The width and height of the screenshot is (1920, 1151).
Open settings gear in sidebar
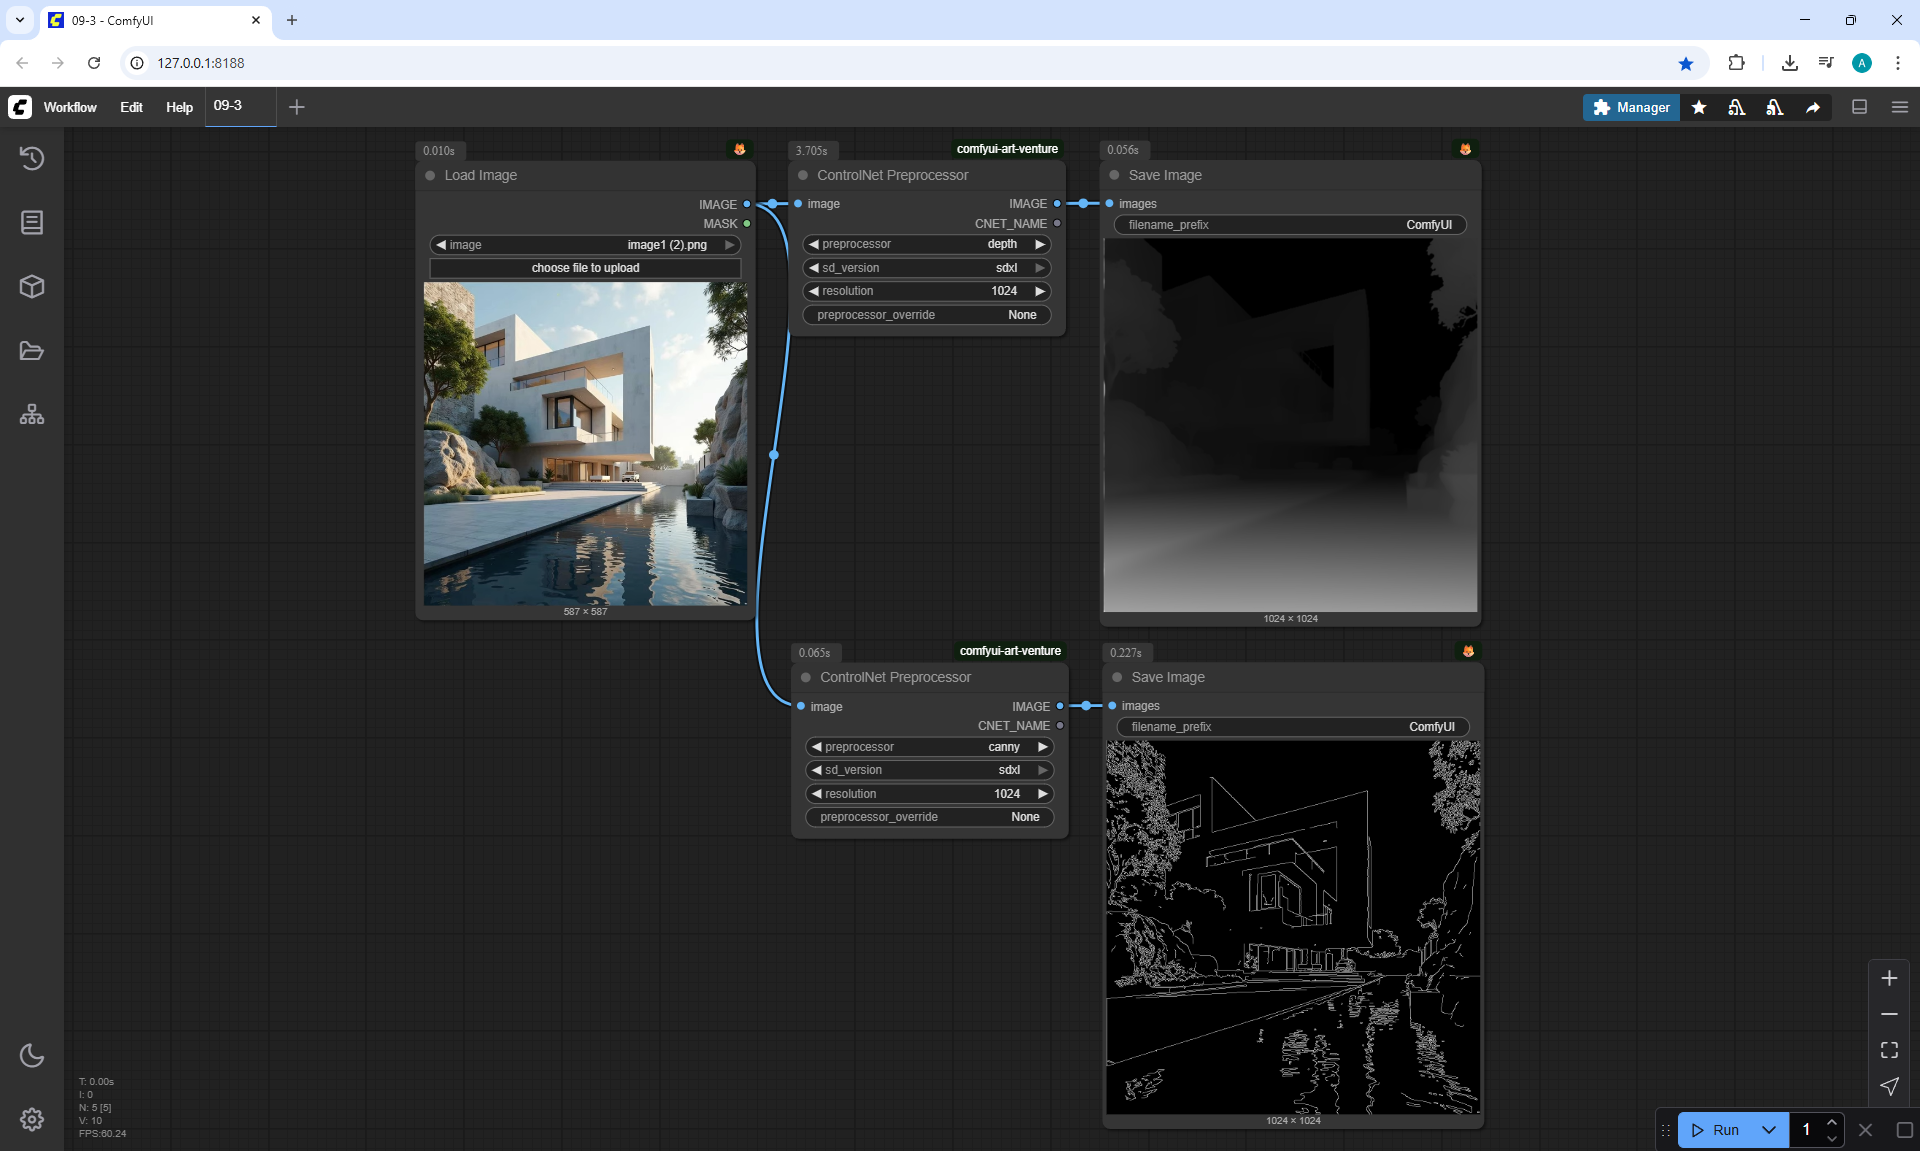(32, 1119)
